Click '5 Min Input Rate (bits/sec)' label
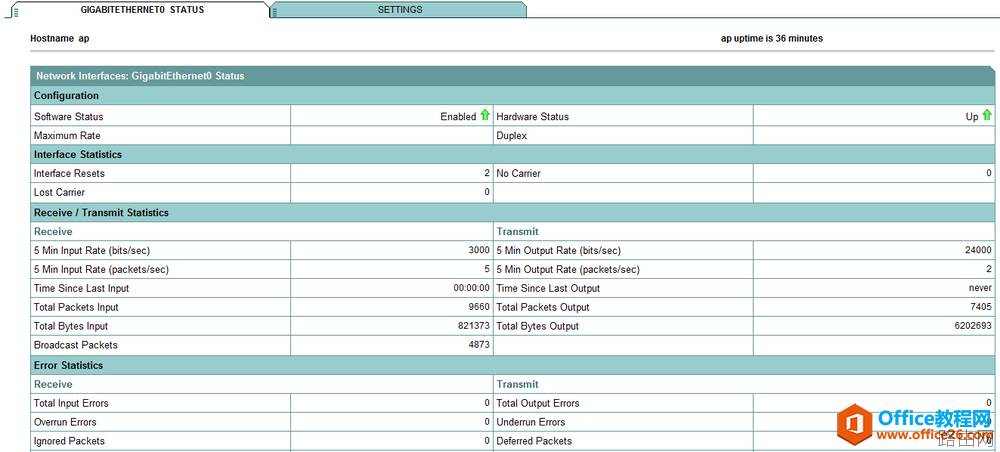1000x452 pixels. [92, 251]
